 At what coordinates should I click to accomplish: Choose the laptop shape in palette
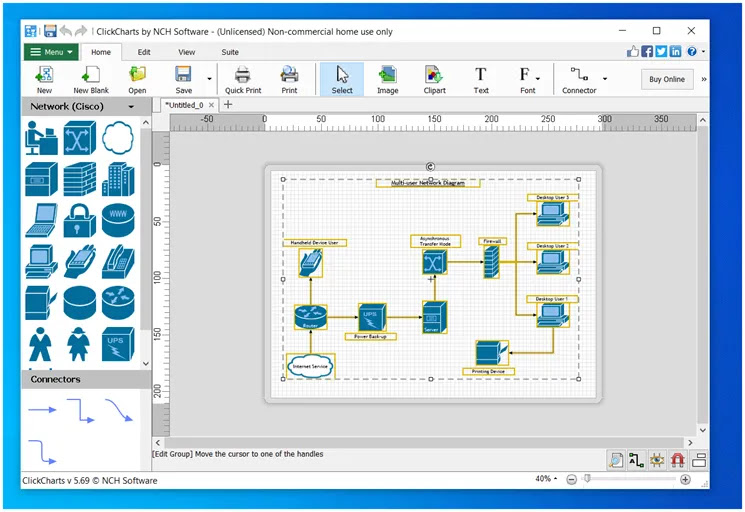(41, 220)
